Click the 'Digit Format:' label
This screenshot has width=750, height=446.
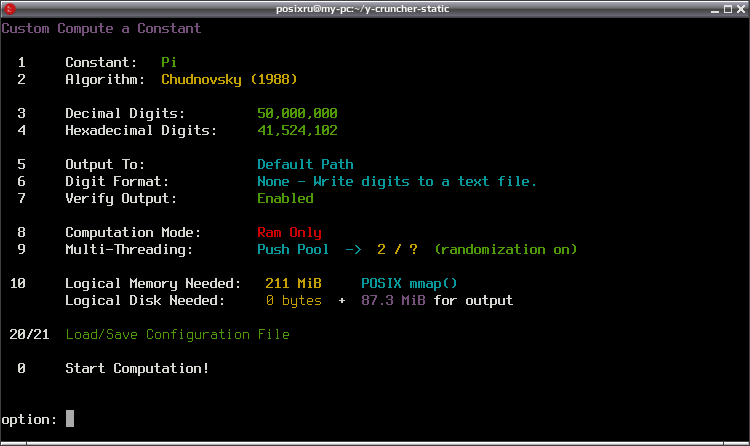tap(117, 182)
